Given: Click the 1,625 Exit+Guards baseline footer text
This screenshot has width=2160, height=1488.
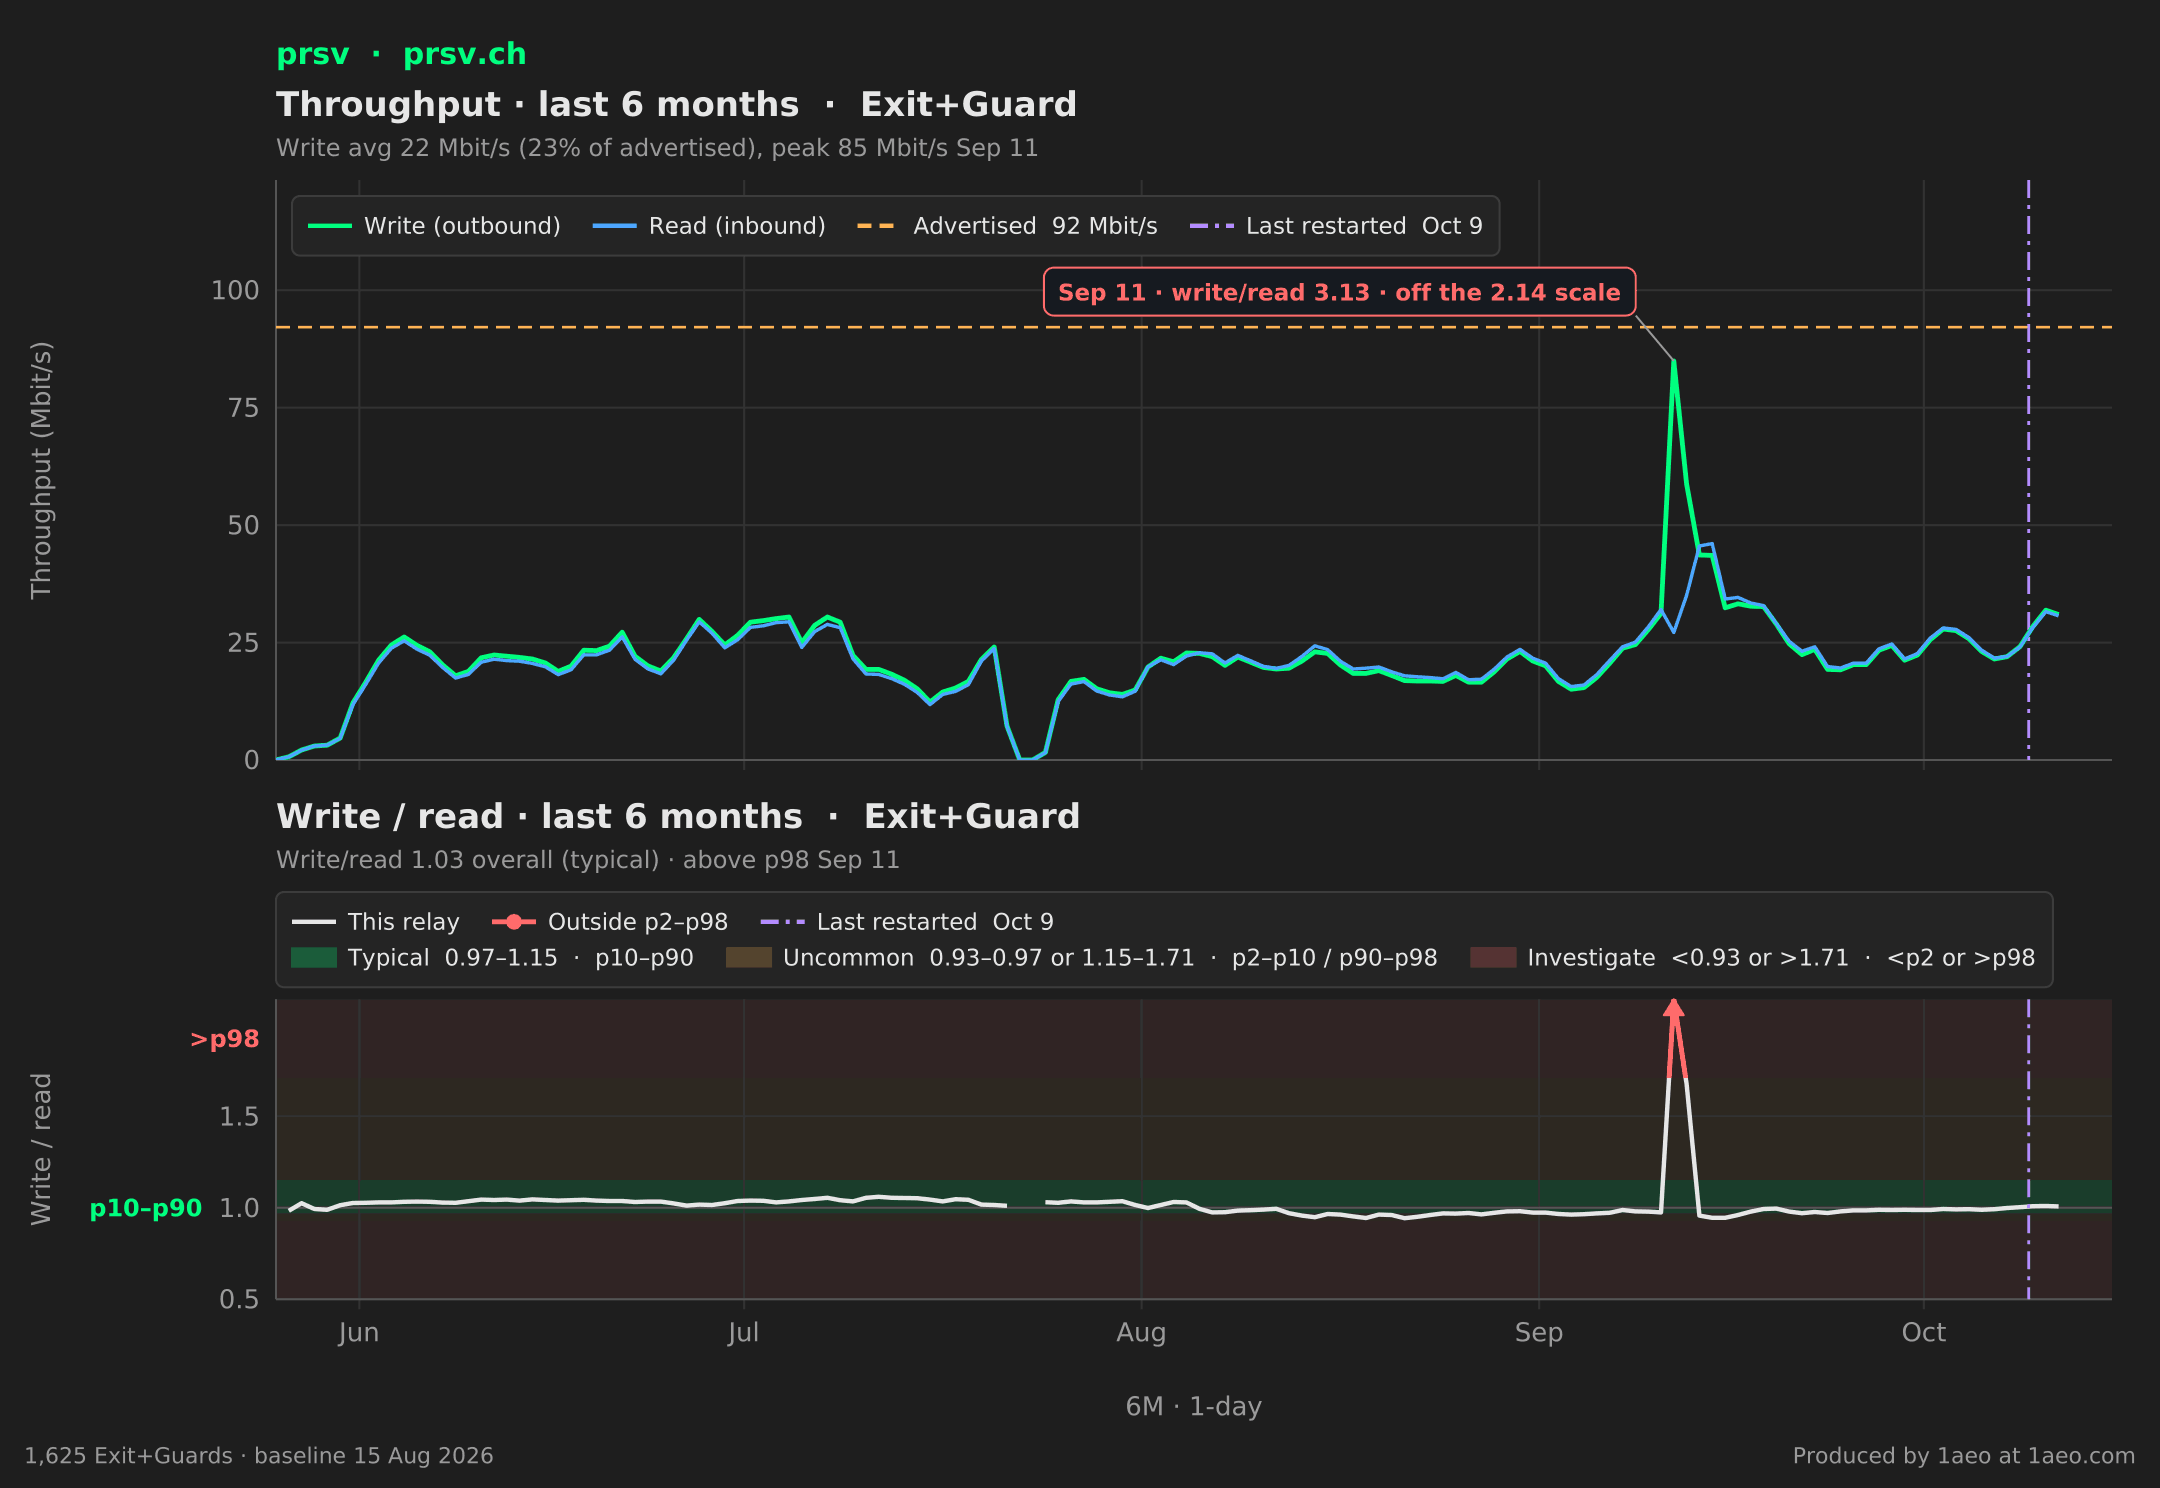Looking at the screenshot, I should [259, 1456].
